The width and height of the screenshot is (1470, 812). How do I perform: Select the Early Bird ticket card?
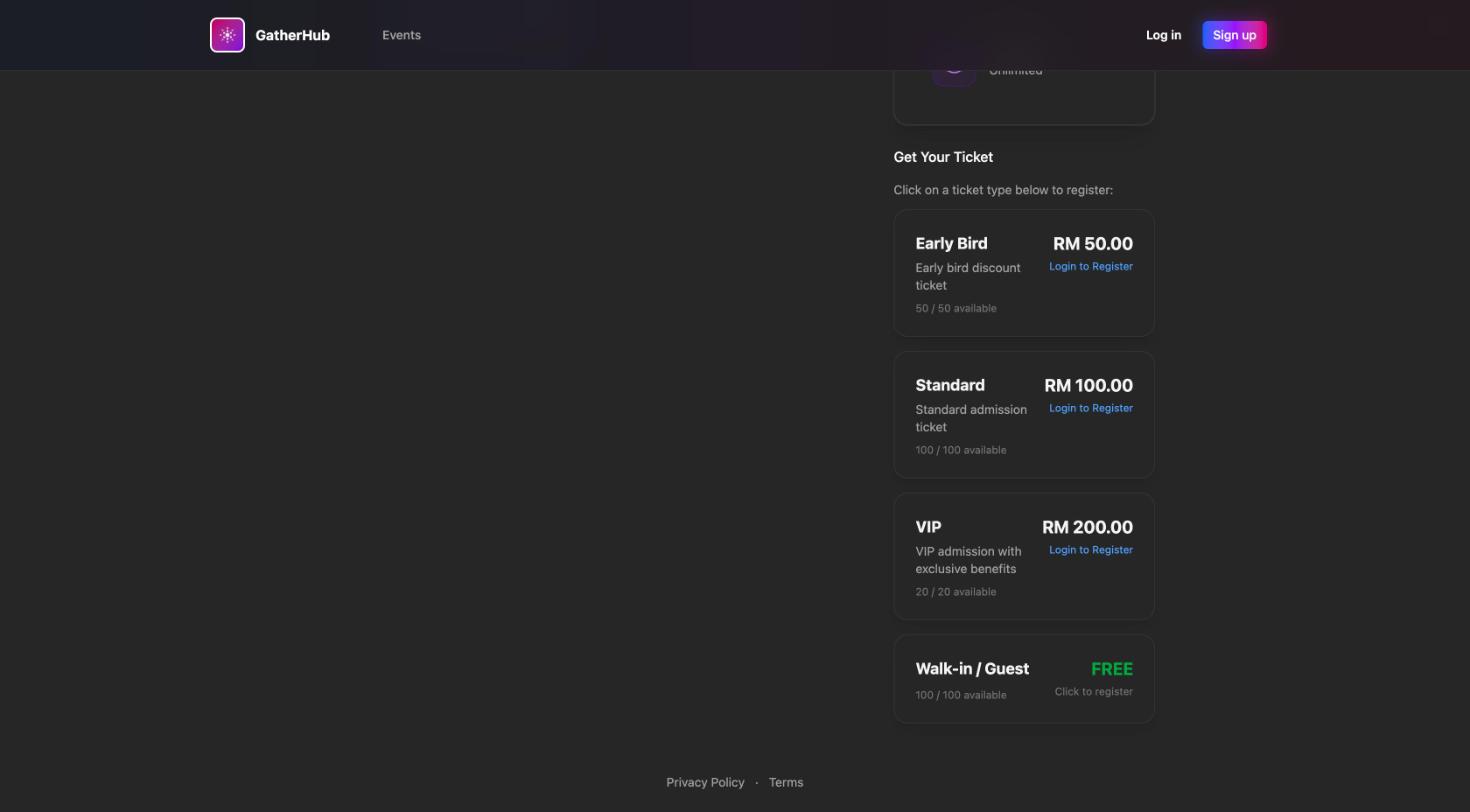coord(1024,273)
